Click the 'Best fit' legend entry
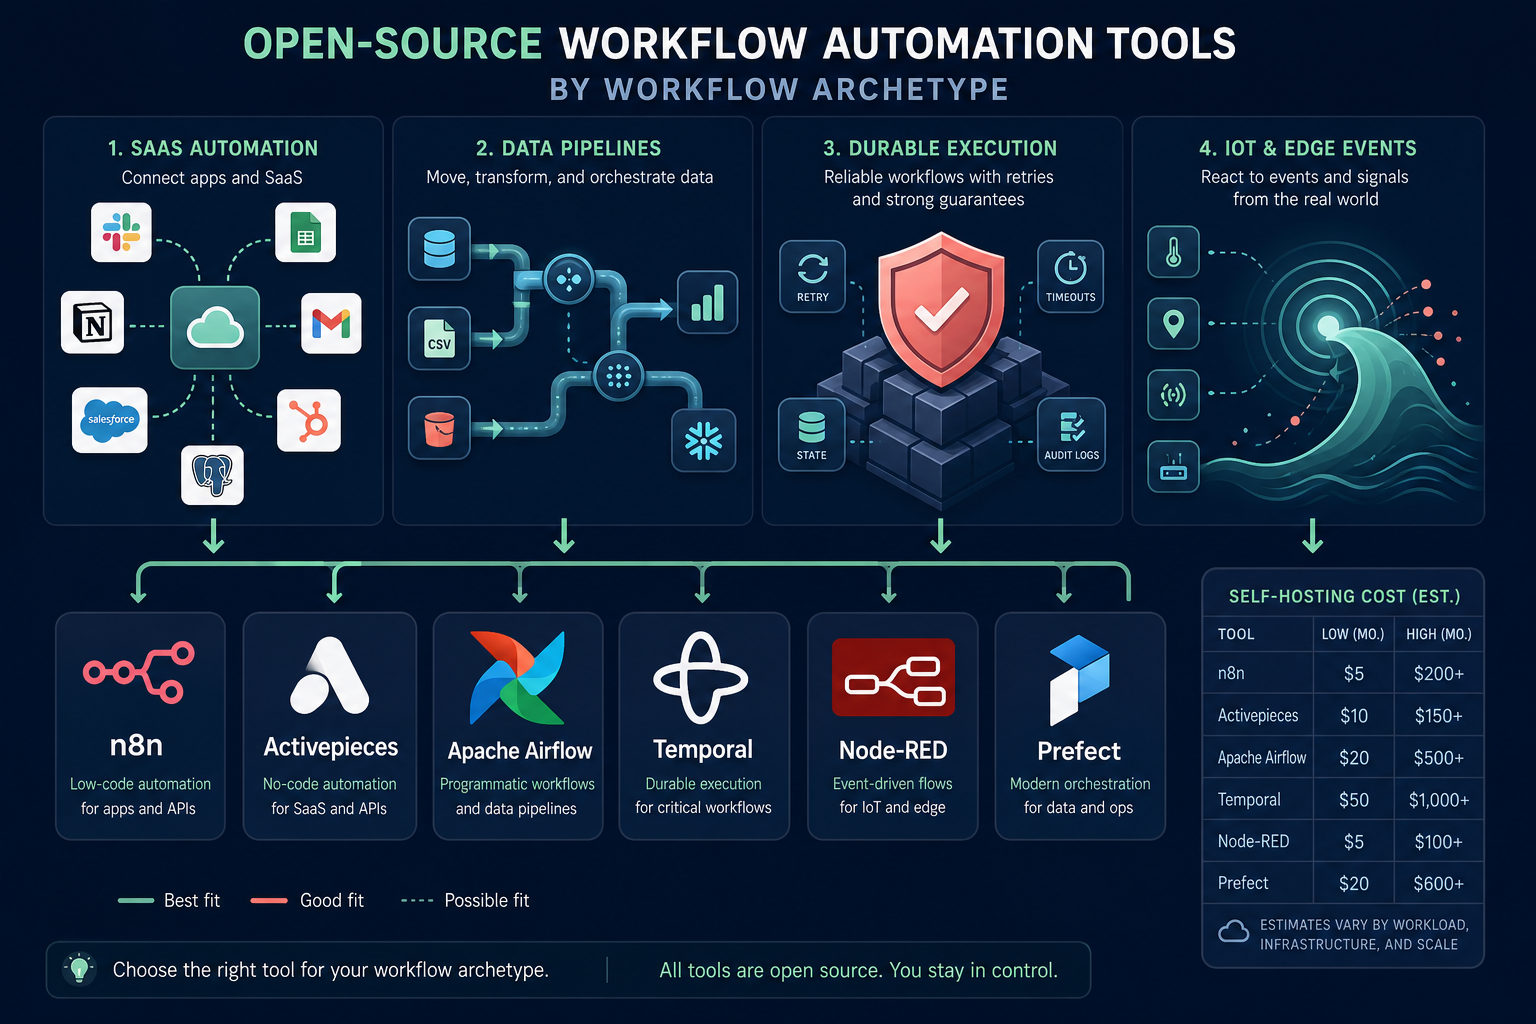 point(169,900)
